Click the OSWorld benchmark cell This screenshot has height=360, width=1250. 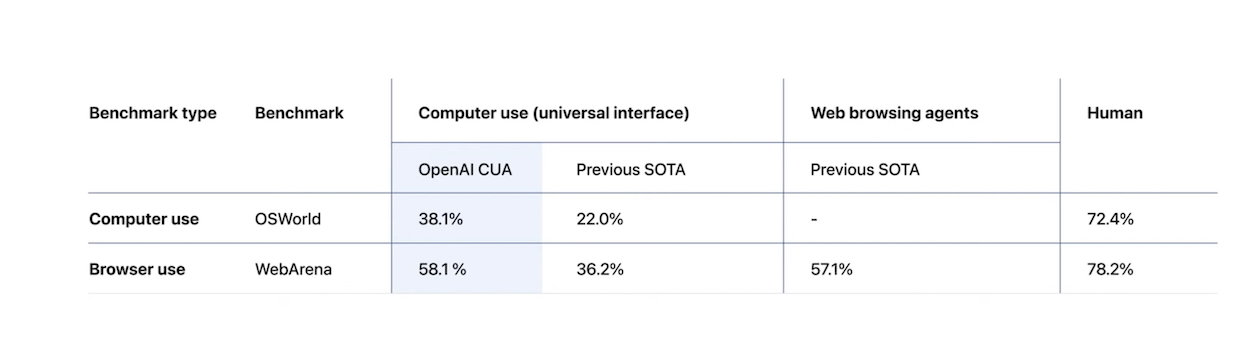pyautogui.click(x=288, y=219)
